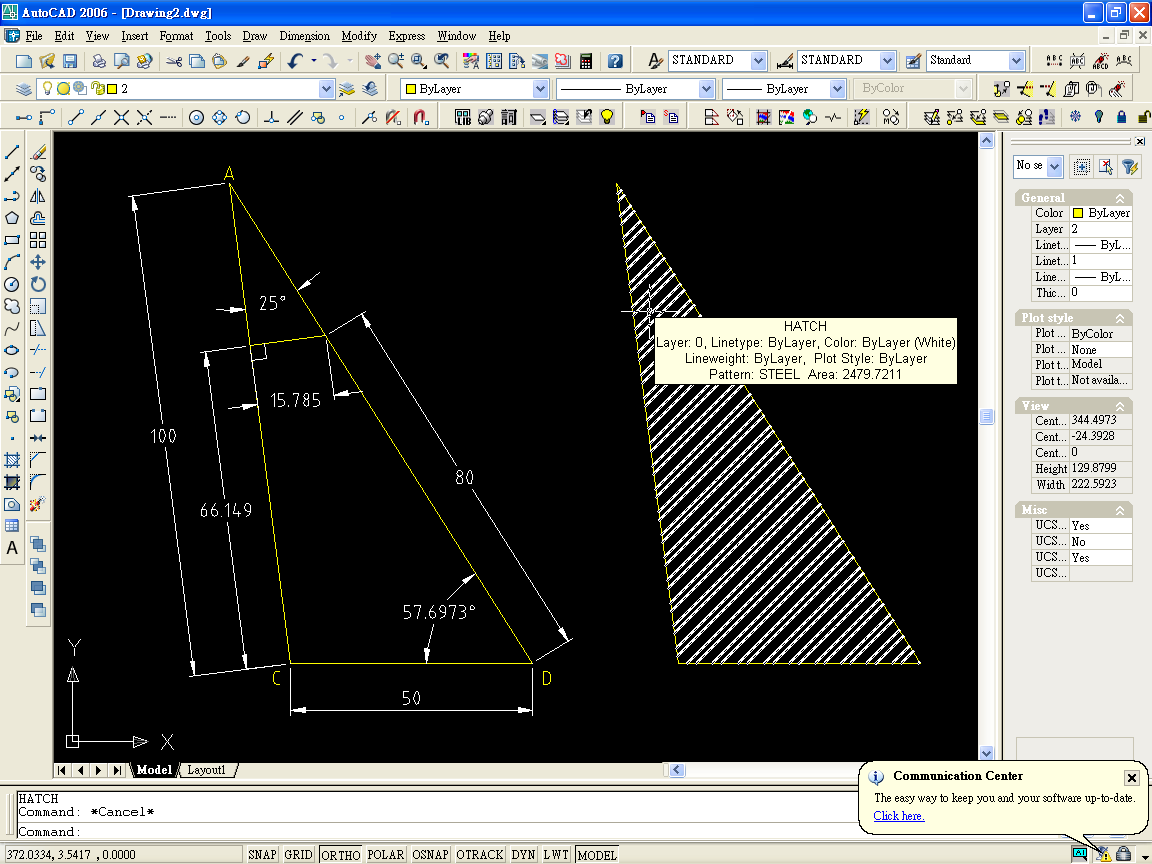Viewport: 1152px width, 864px height.
Task: Close the Properties palette
Action: click(x=1140, y=141)
